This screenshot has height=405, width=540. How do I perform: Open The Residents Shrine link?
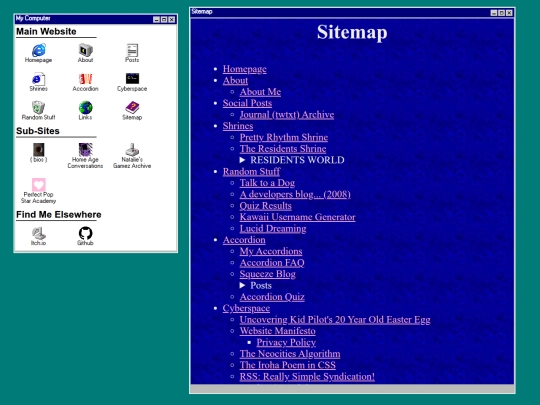283,148
